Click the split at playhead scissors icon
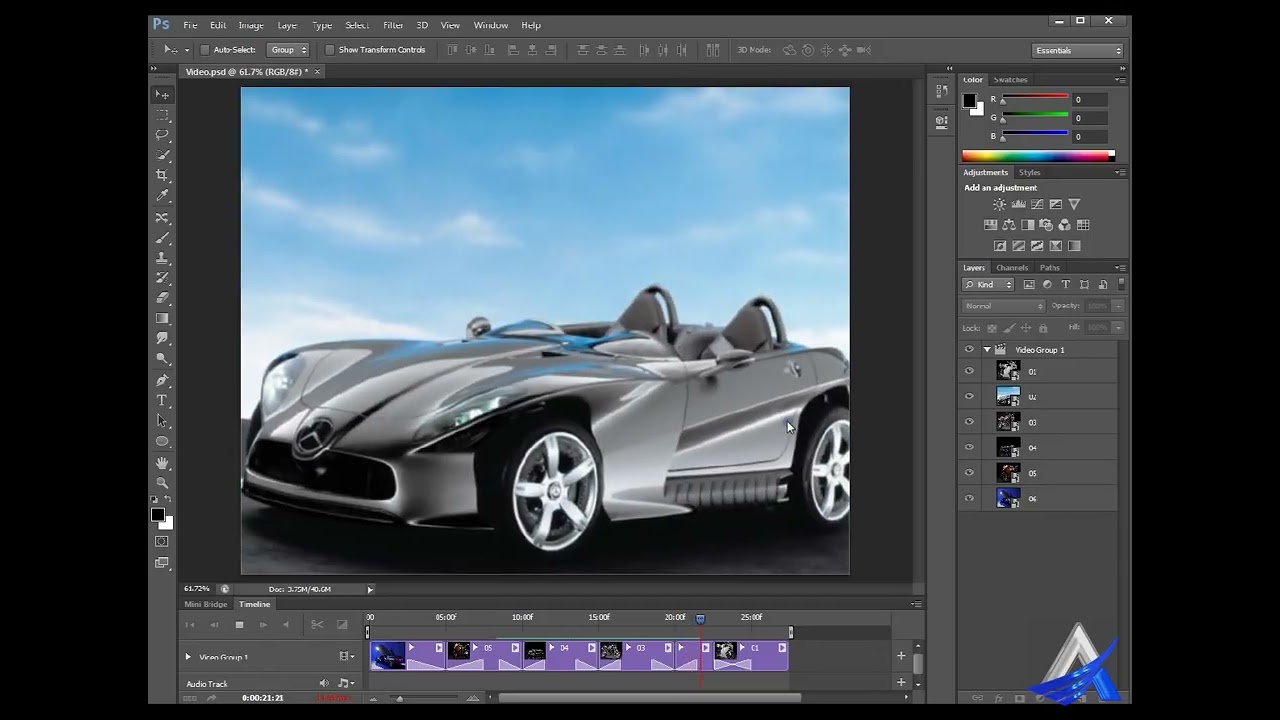 point(317,625)
